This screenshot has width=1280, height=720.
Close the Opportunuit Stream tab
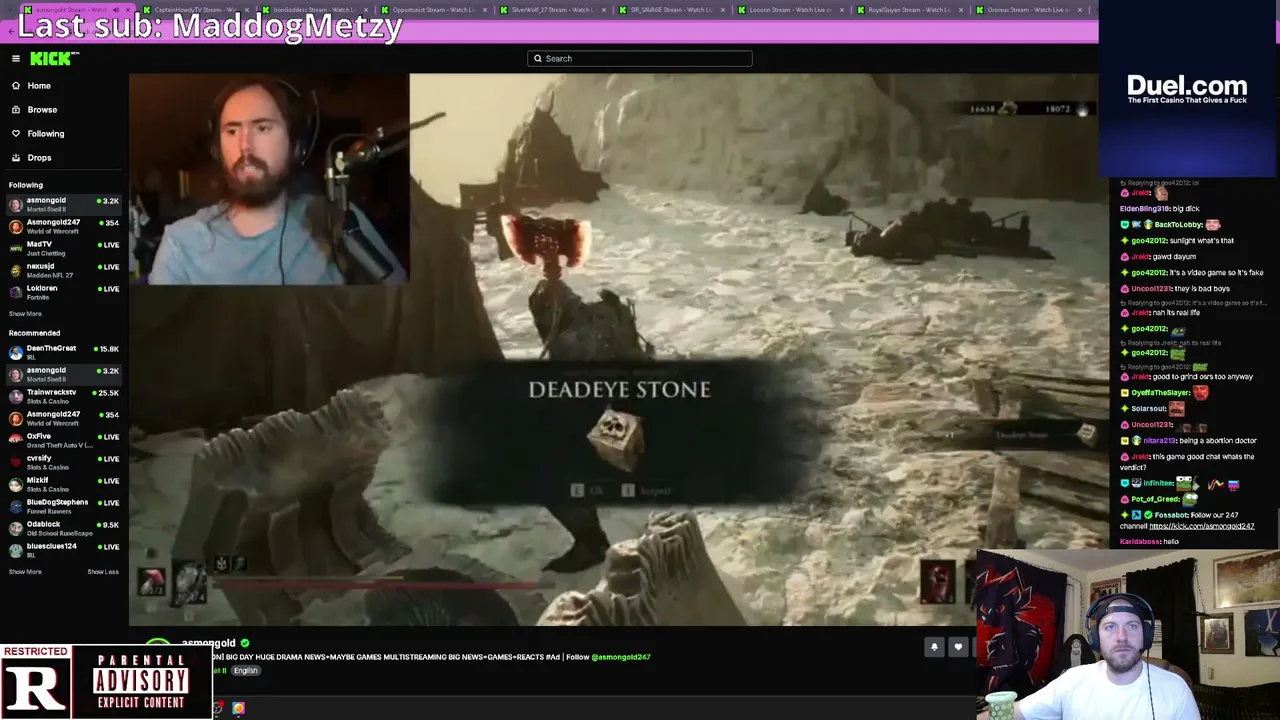(x=485, y=10)
